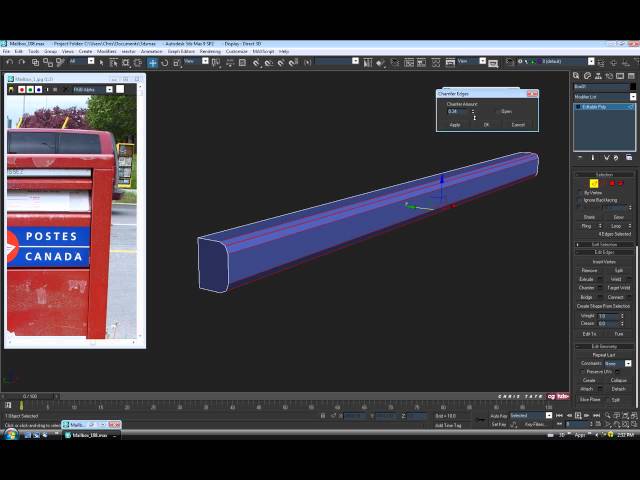Click the Pin Stack icon under modifier stack
The width and height of the screenshot is (640, 480).
tap(580, 157)
